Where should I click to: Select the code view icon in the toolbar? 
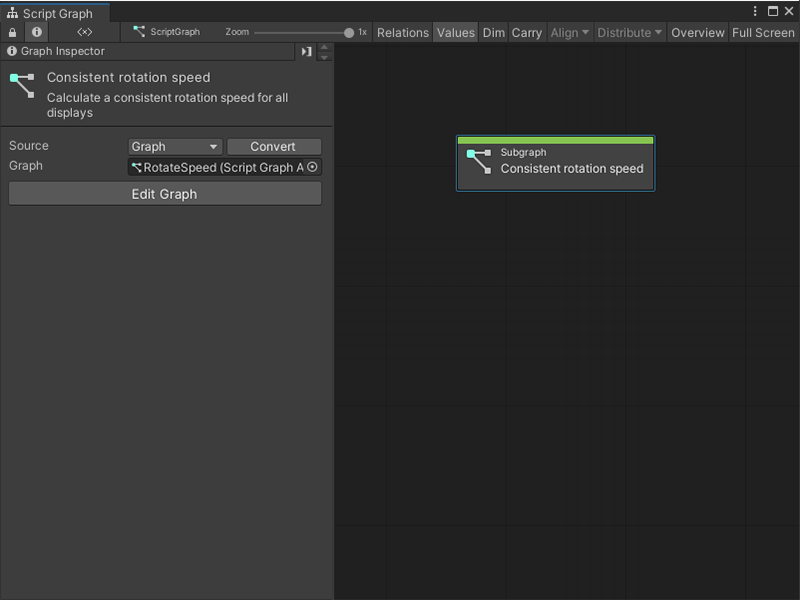coord(84,32)
